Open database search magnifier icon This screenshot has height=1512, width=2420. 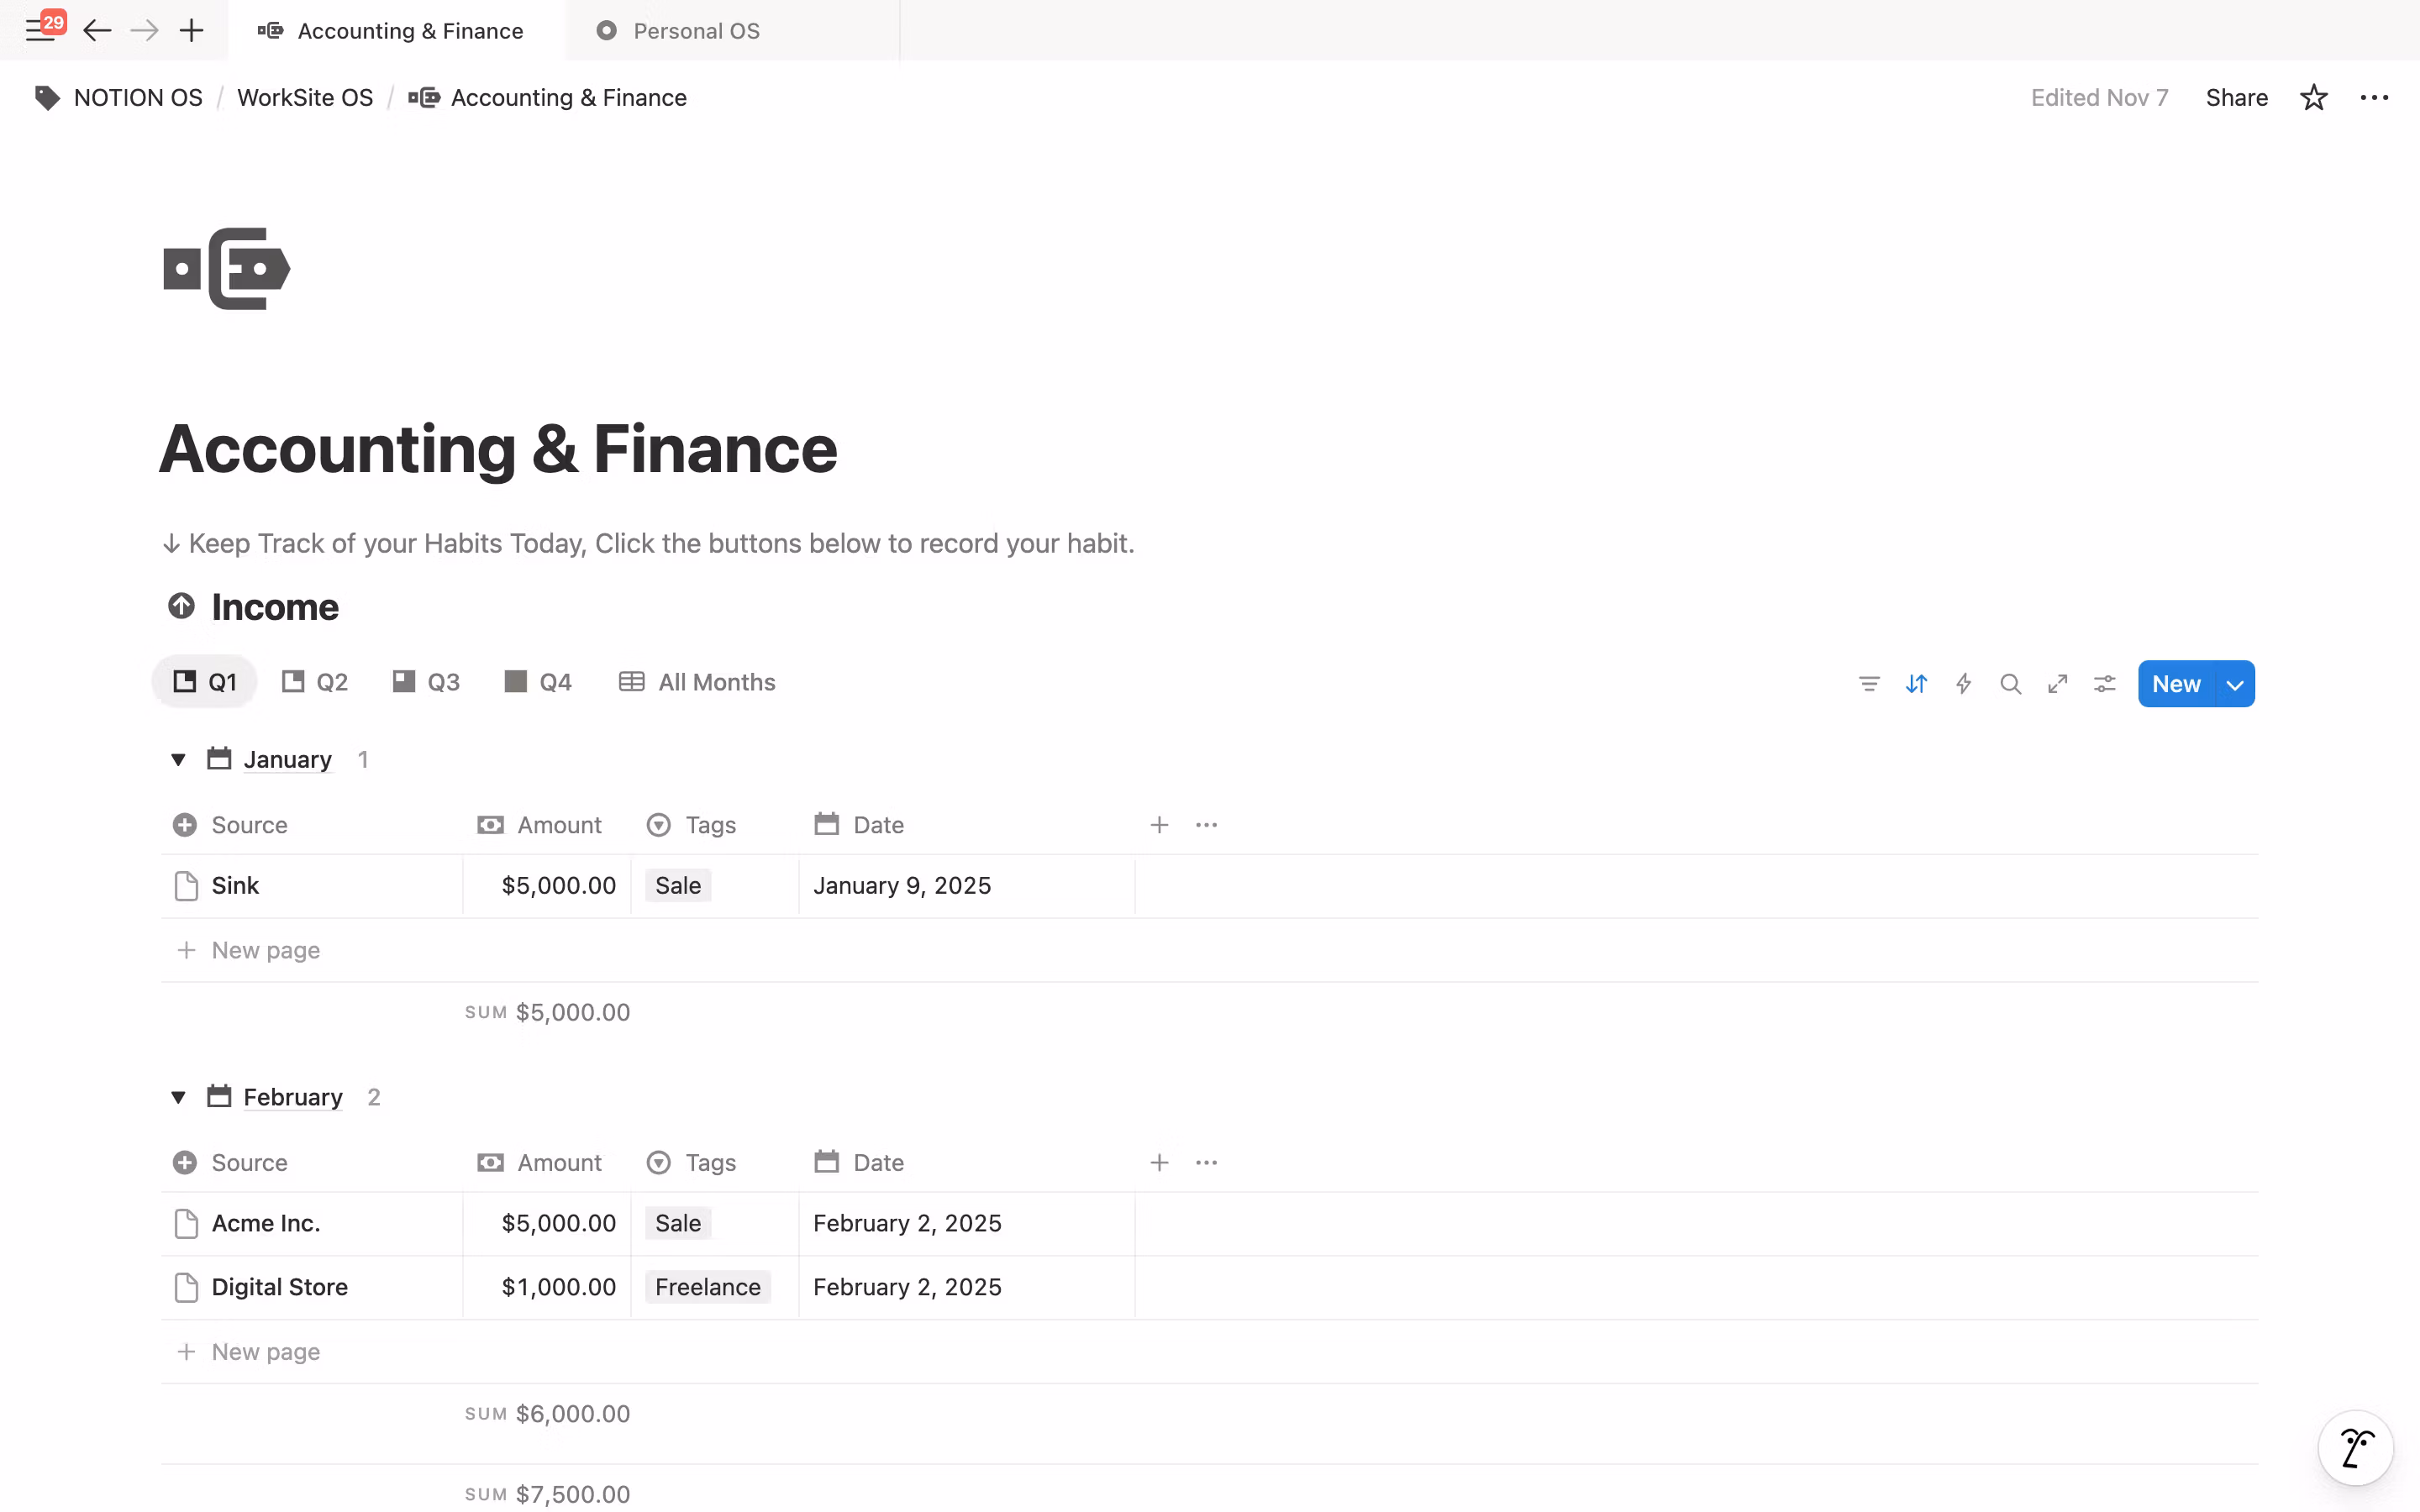[2010, 684]
